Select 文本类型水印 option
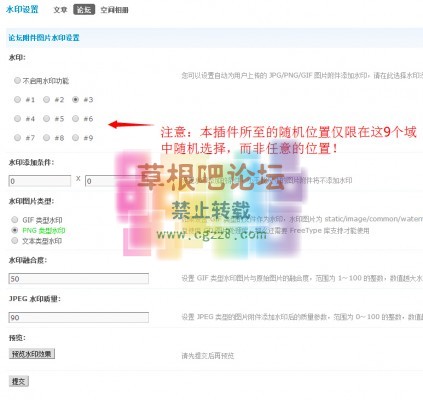This screenshot has height=400, width=423. (x=15, y=240)
